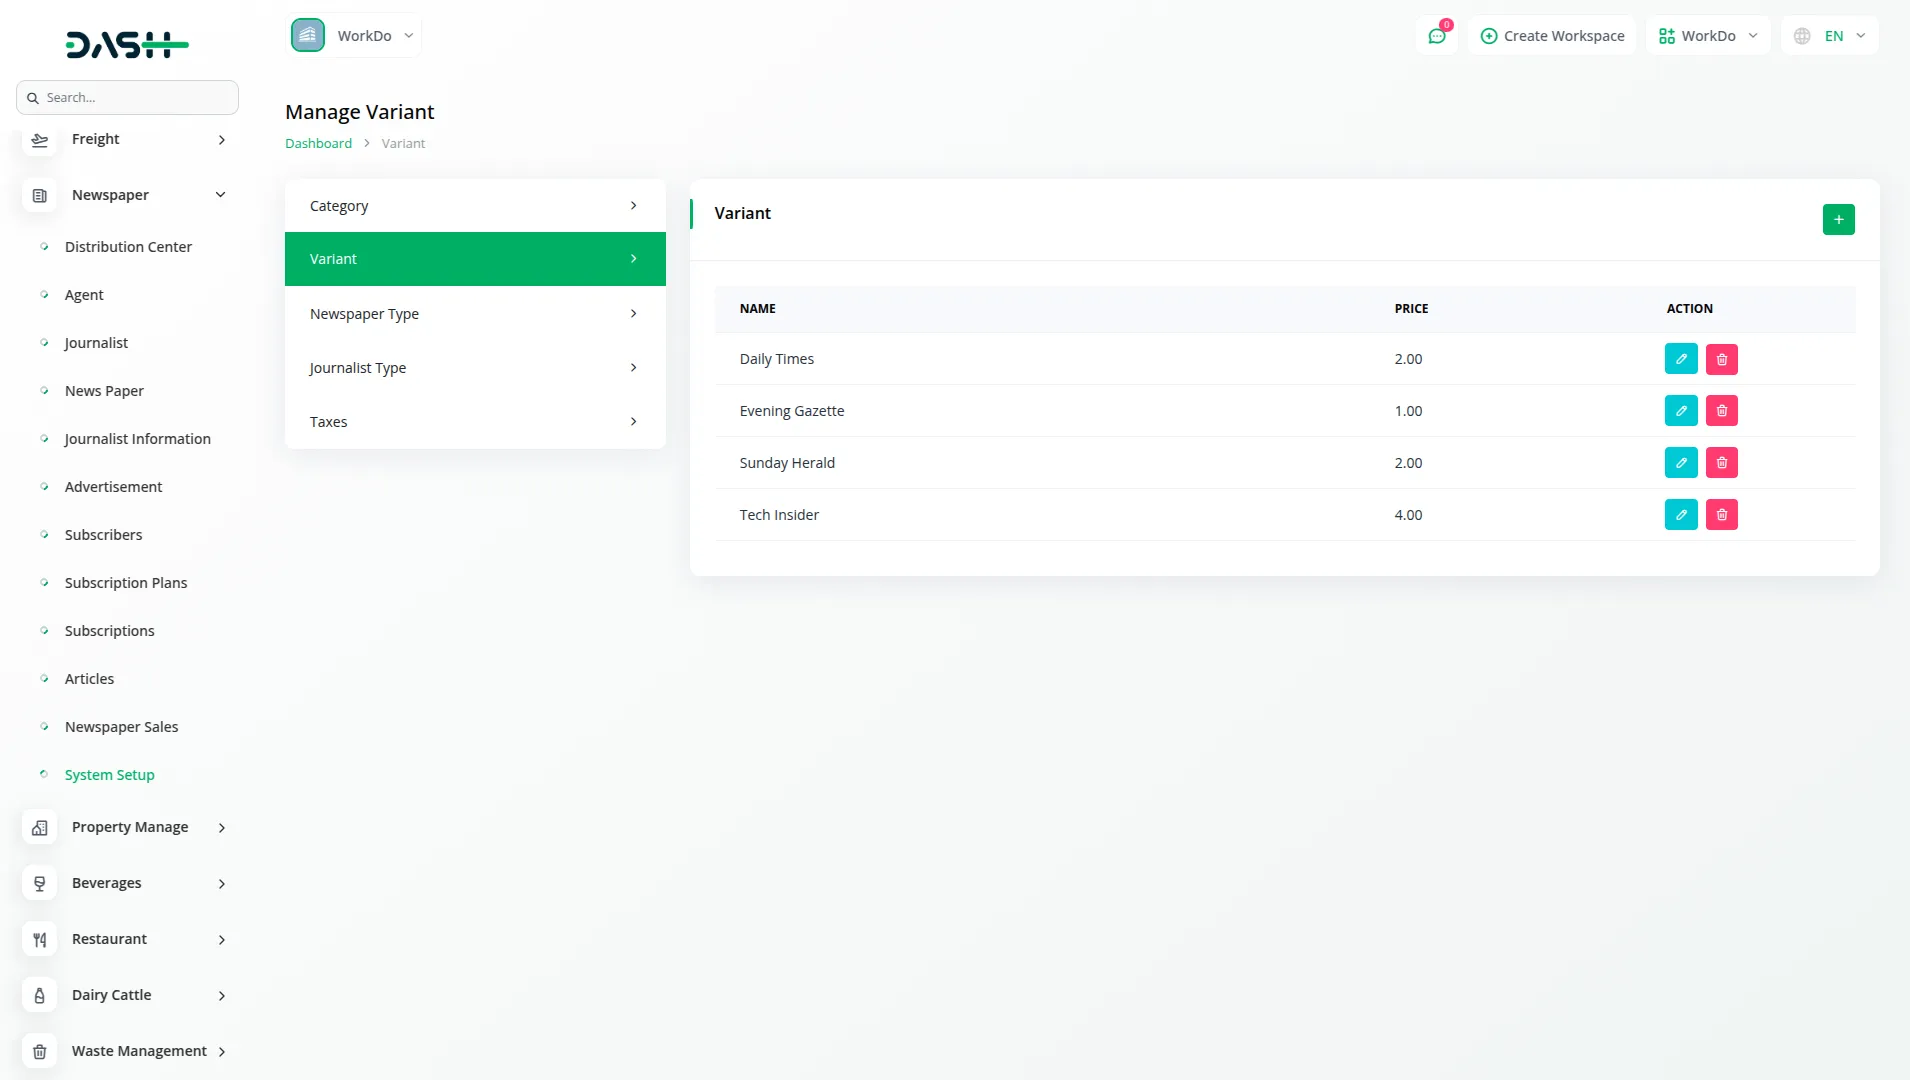
Task: Open the chat messages icon
Action: pyautogui.click(x=1437, y=36)
